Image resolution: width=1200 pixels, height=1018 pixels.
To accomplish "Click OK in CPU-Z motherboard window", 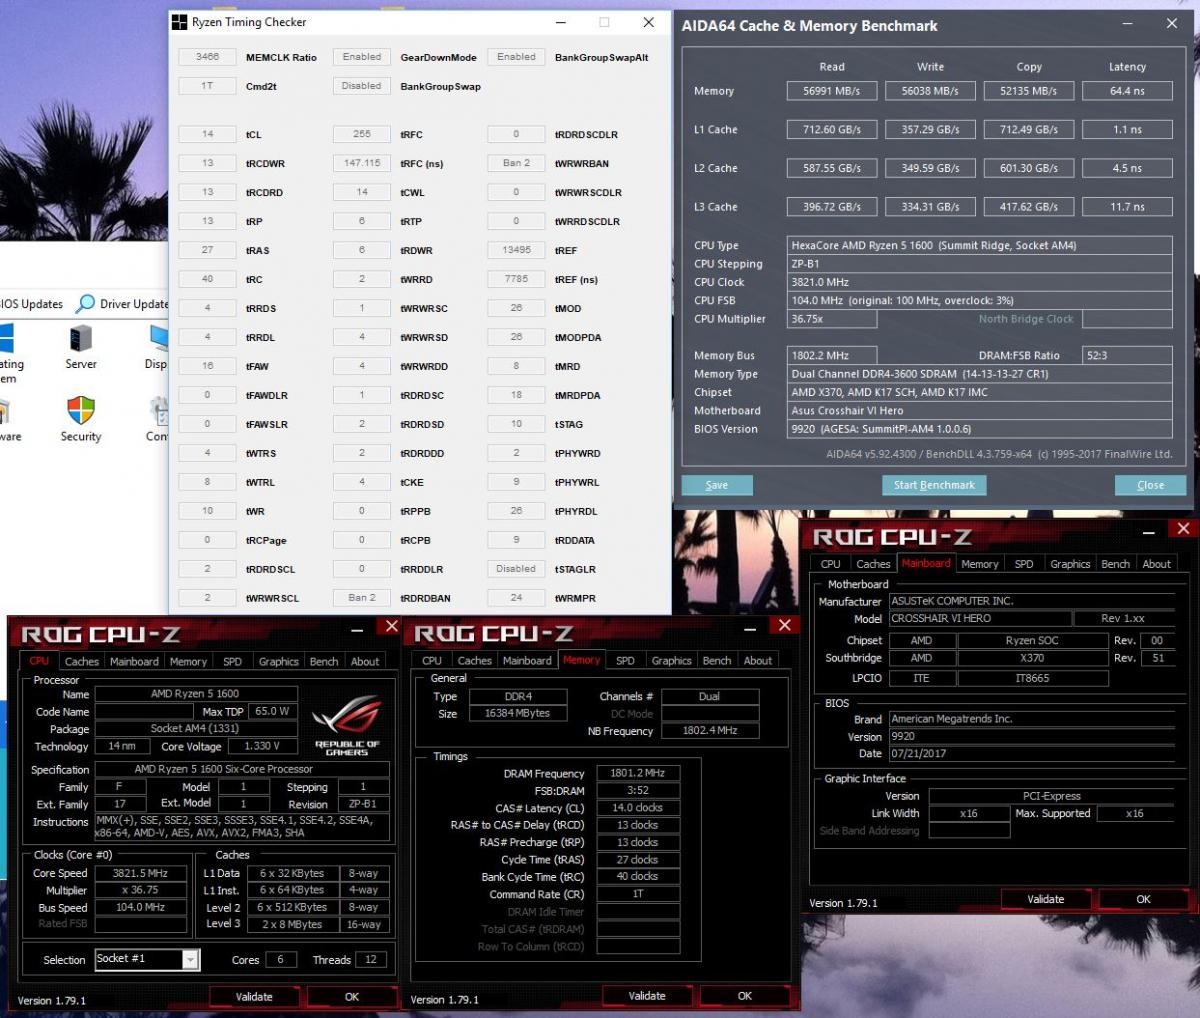I will [x=1144, y=899].
